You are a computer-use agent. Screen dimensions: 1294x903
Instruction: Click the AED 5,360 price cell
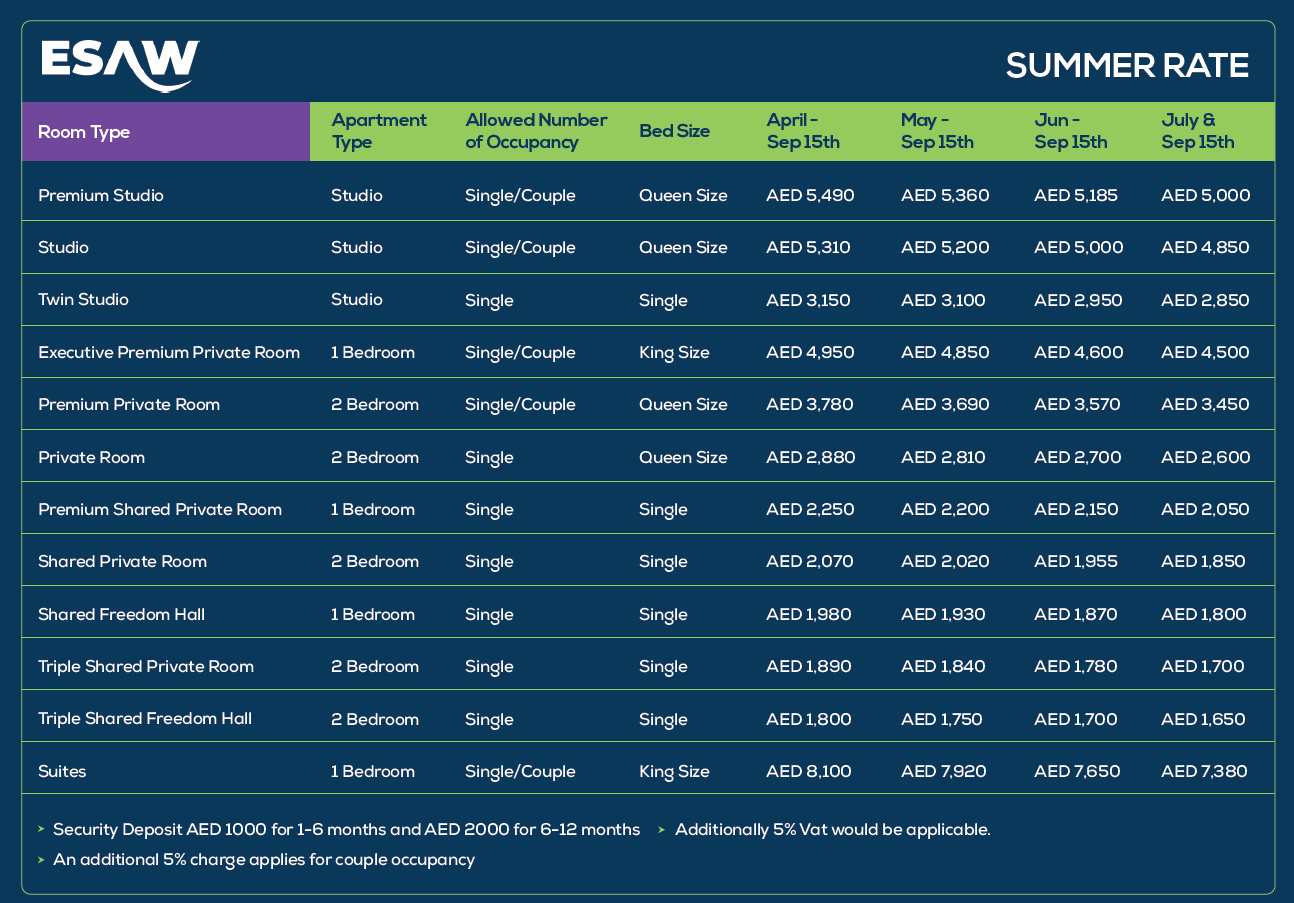[945, 195]
